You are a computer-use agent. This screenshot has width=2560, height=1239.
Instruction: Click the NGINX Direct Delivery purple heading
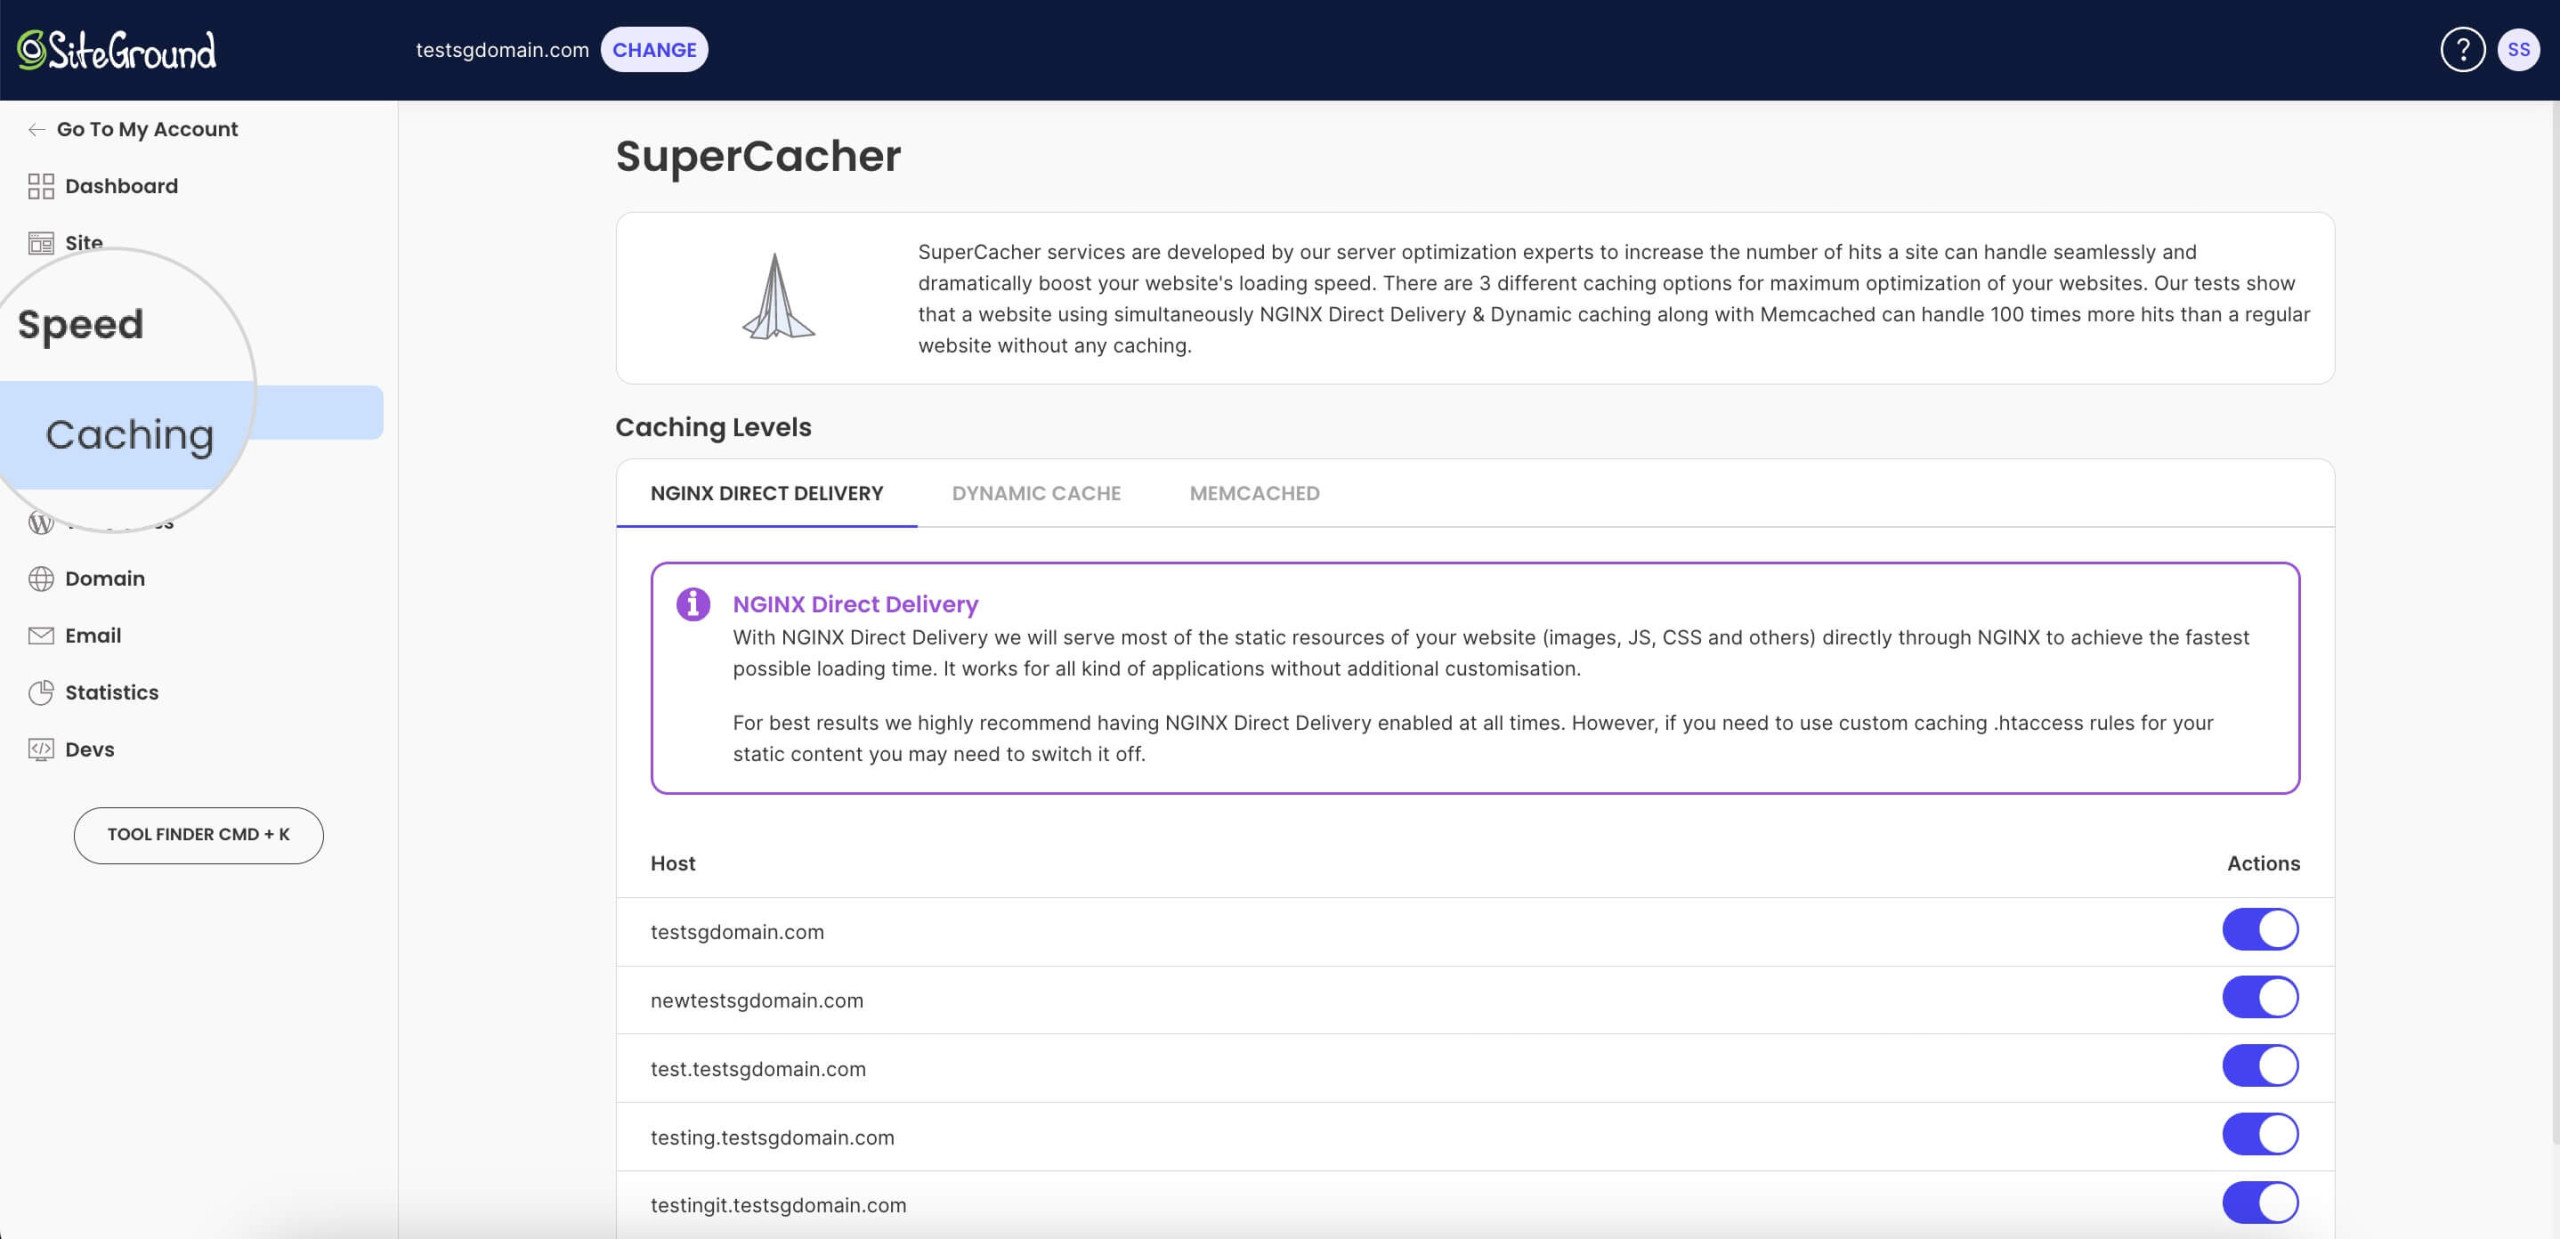[855, 604]
